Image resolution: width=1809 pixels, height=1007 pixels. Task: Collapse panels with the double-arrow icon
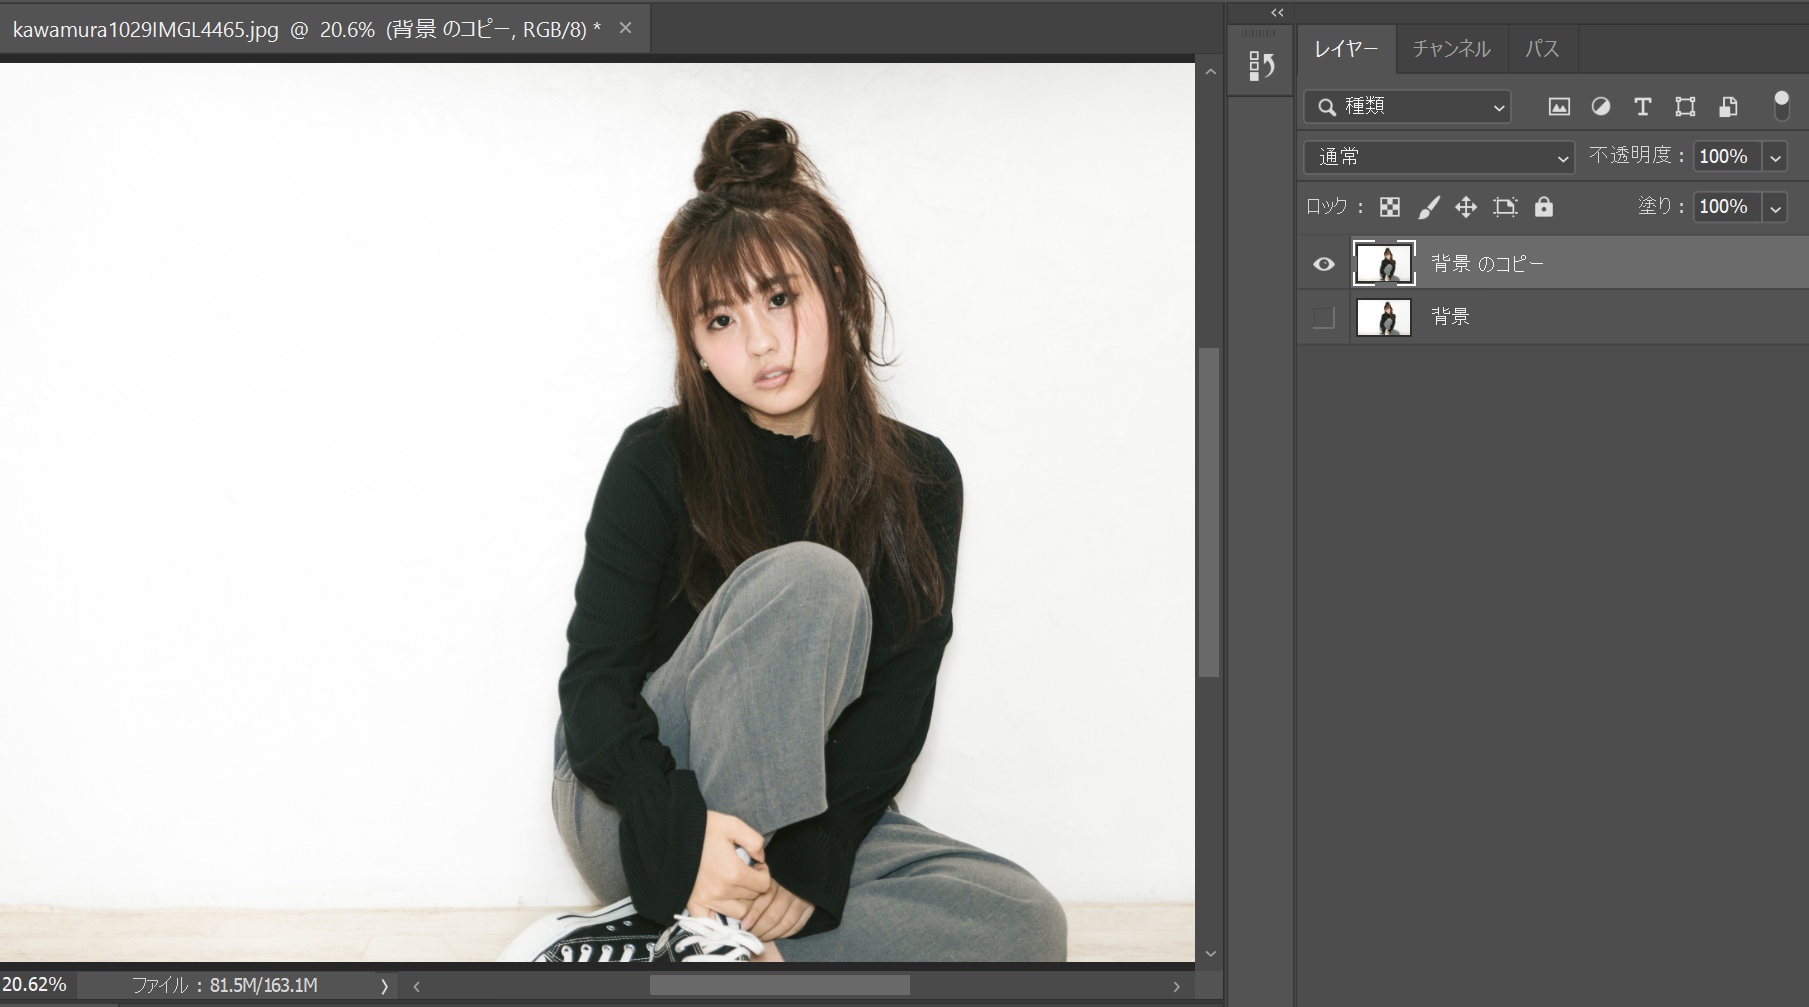pyautogui.click(x=1277, y=12)
